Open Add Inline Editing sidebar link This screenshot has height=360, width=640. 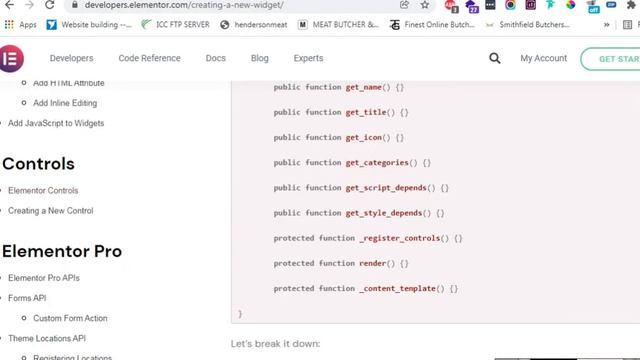[65, 103]
